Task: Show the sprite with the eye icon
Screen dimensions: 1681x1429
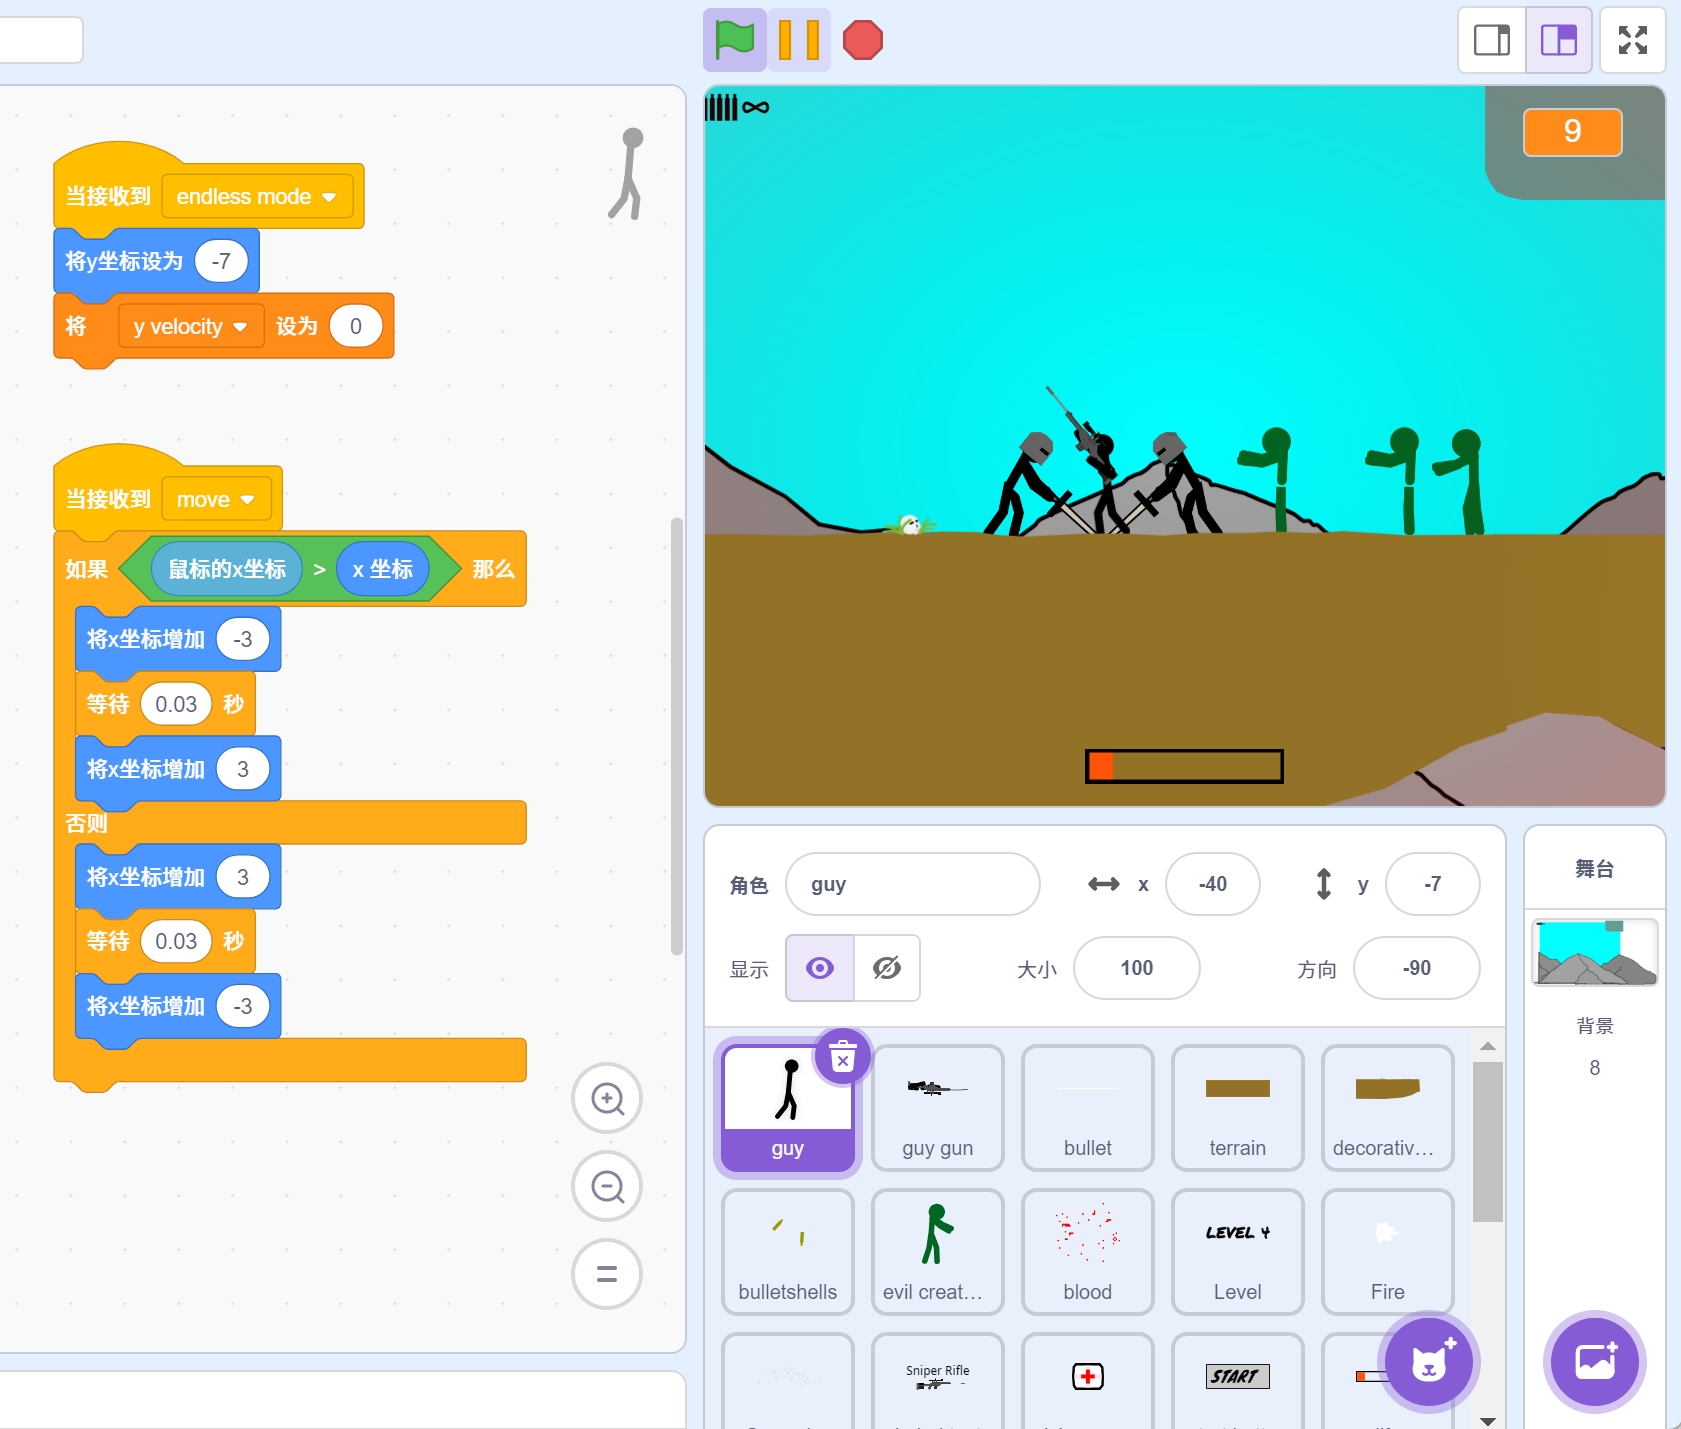Action: [820, 968]
